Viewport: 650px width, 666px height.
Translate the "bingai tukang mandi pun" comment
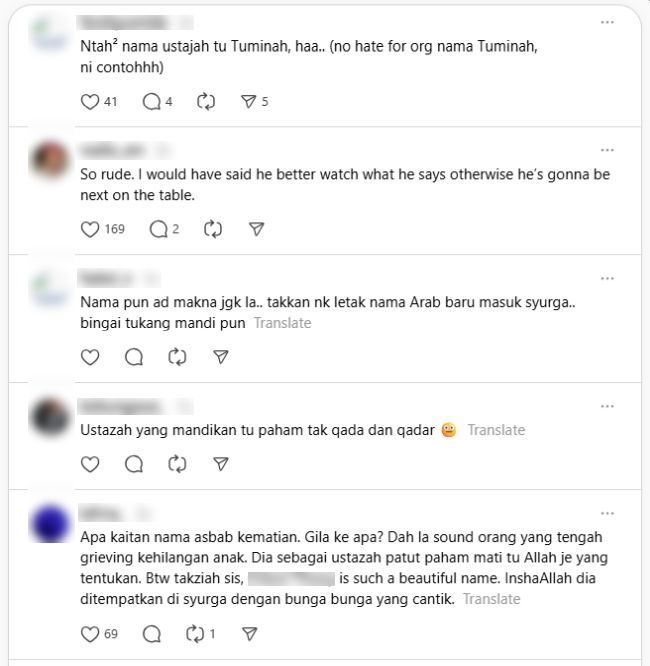(283, 323)
